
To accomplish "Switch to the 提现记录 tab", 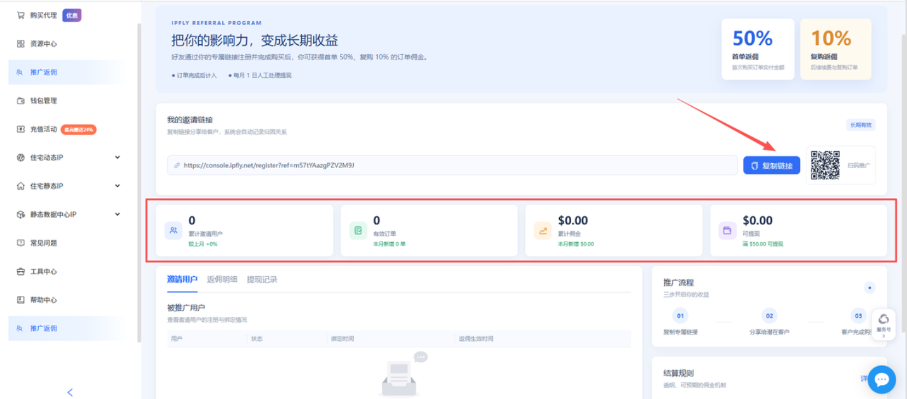I will click(262, 279).
